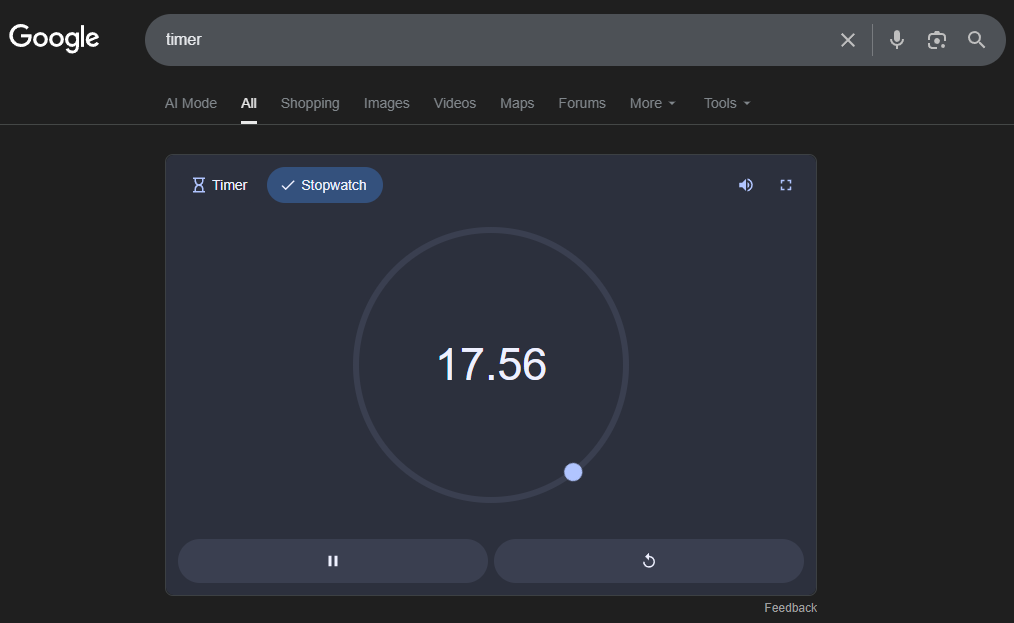
Task: Switch to AI Mode
Action: point(190,103)
